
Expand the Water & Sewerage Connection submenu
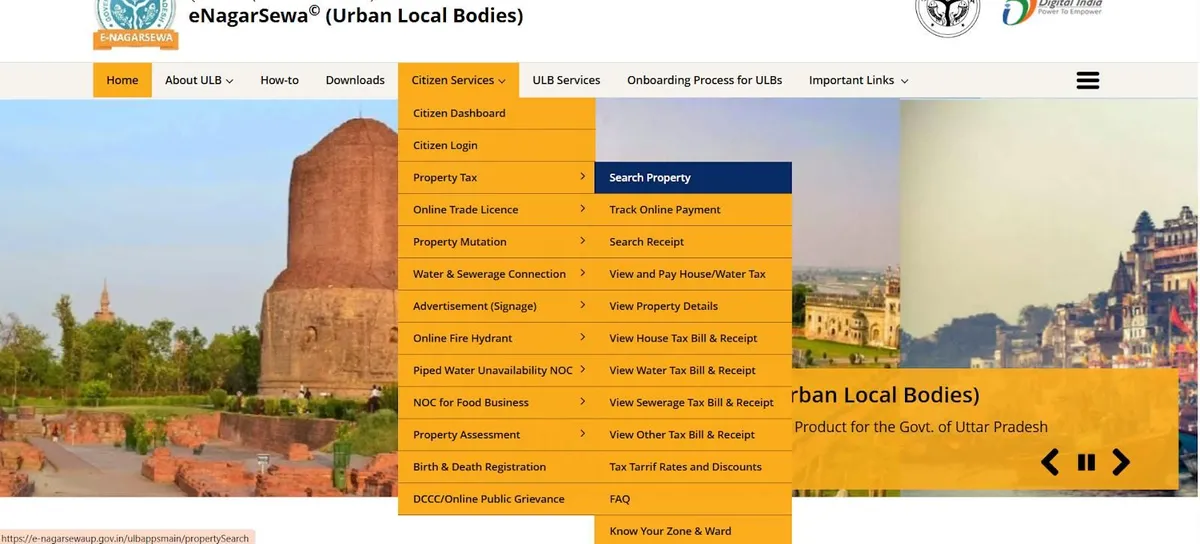coord(496,274)
